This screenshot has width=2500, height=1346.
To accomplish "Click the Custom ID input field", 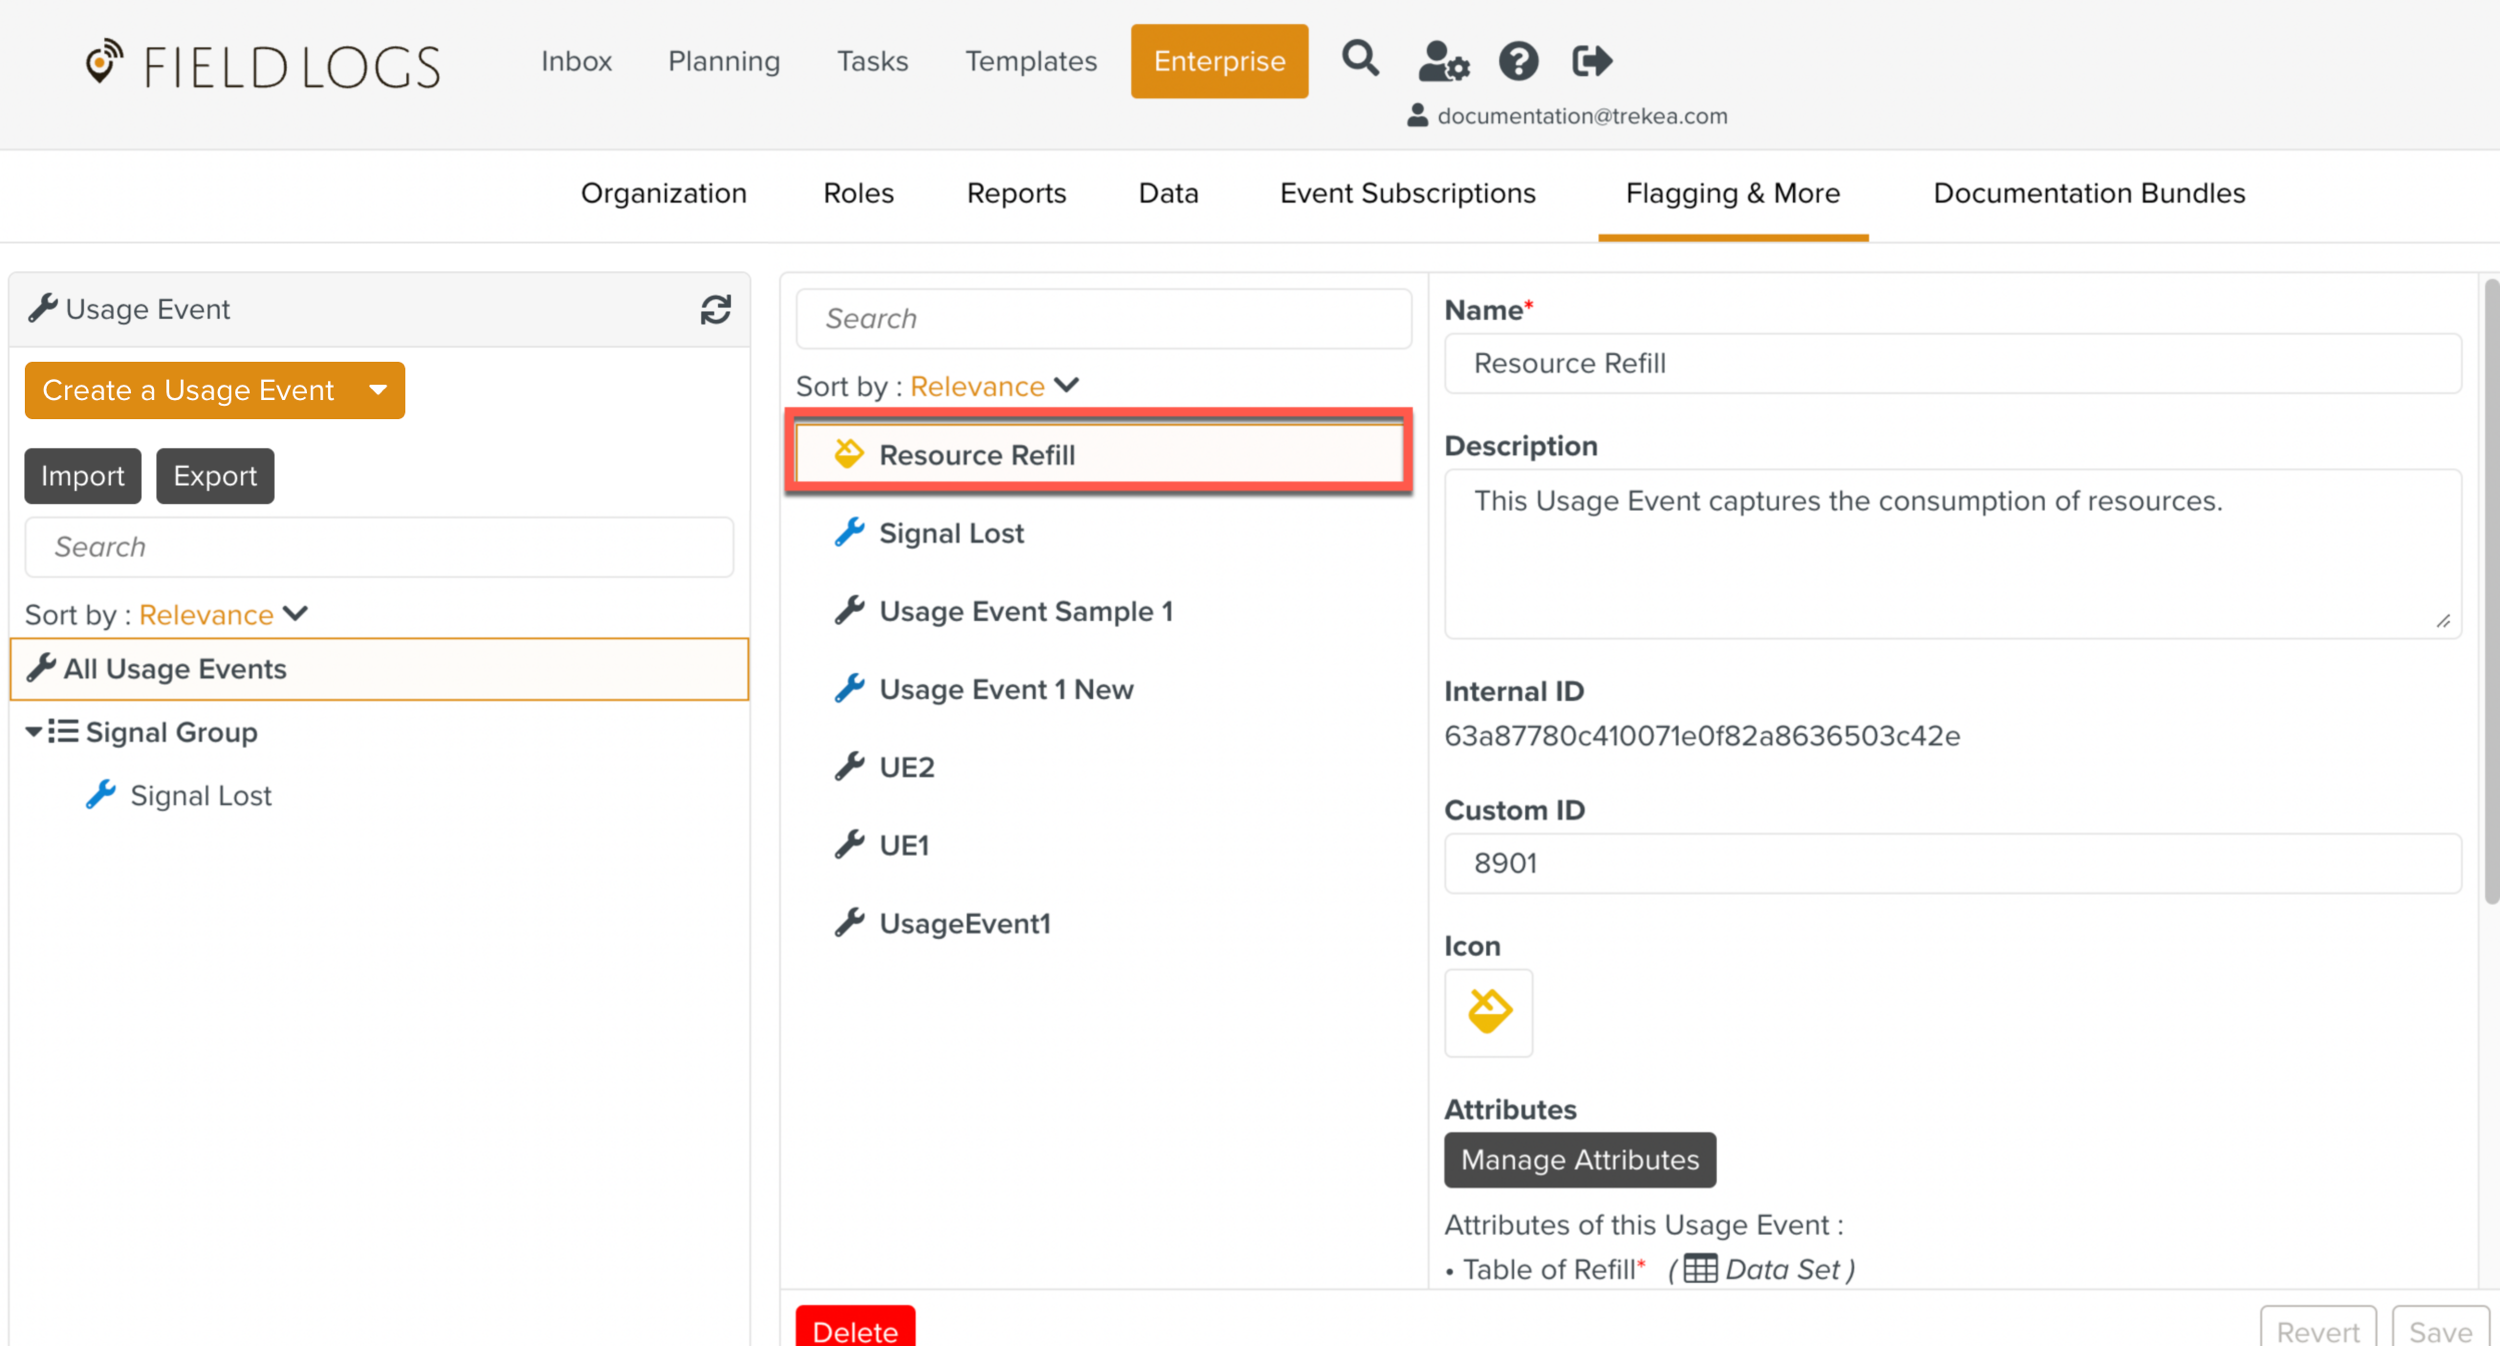I will pyautogui.click(x=1951, y=863).
